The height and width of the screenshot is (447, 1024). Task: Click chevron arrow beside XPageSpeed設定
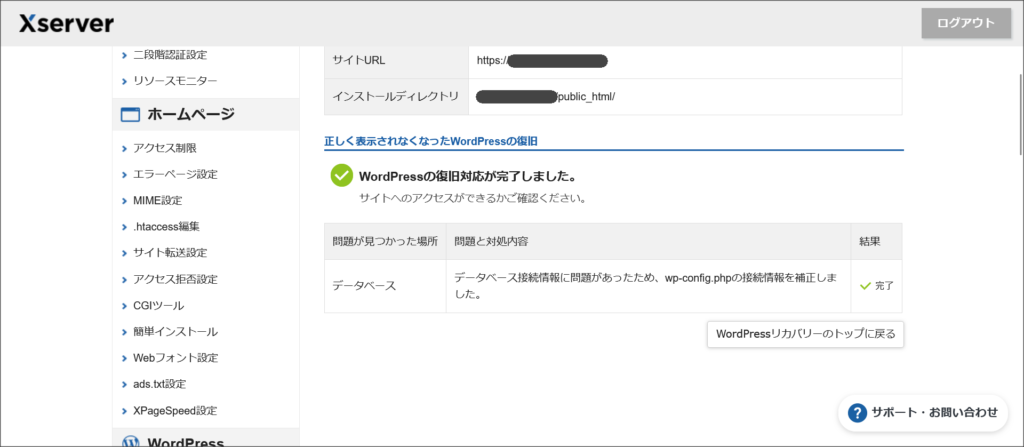coord(124,412)
